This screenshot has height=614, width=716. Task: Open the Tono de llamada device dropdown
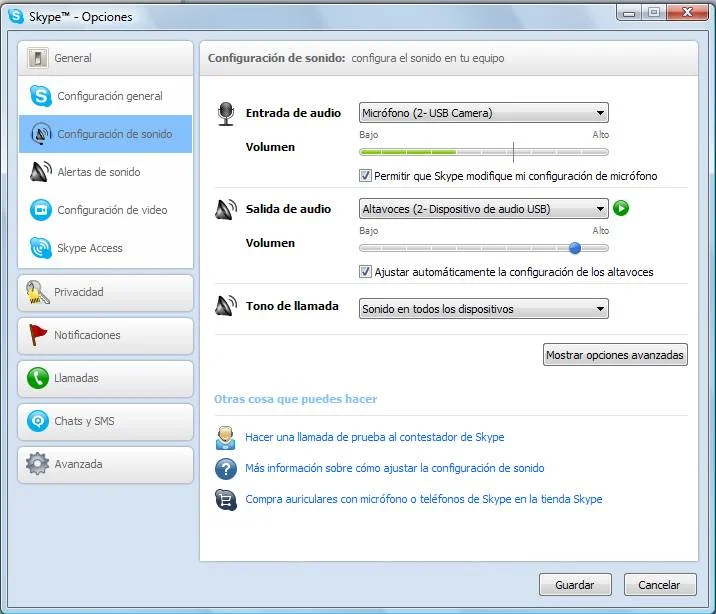click(484, 309)
